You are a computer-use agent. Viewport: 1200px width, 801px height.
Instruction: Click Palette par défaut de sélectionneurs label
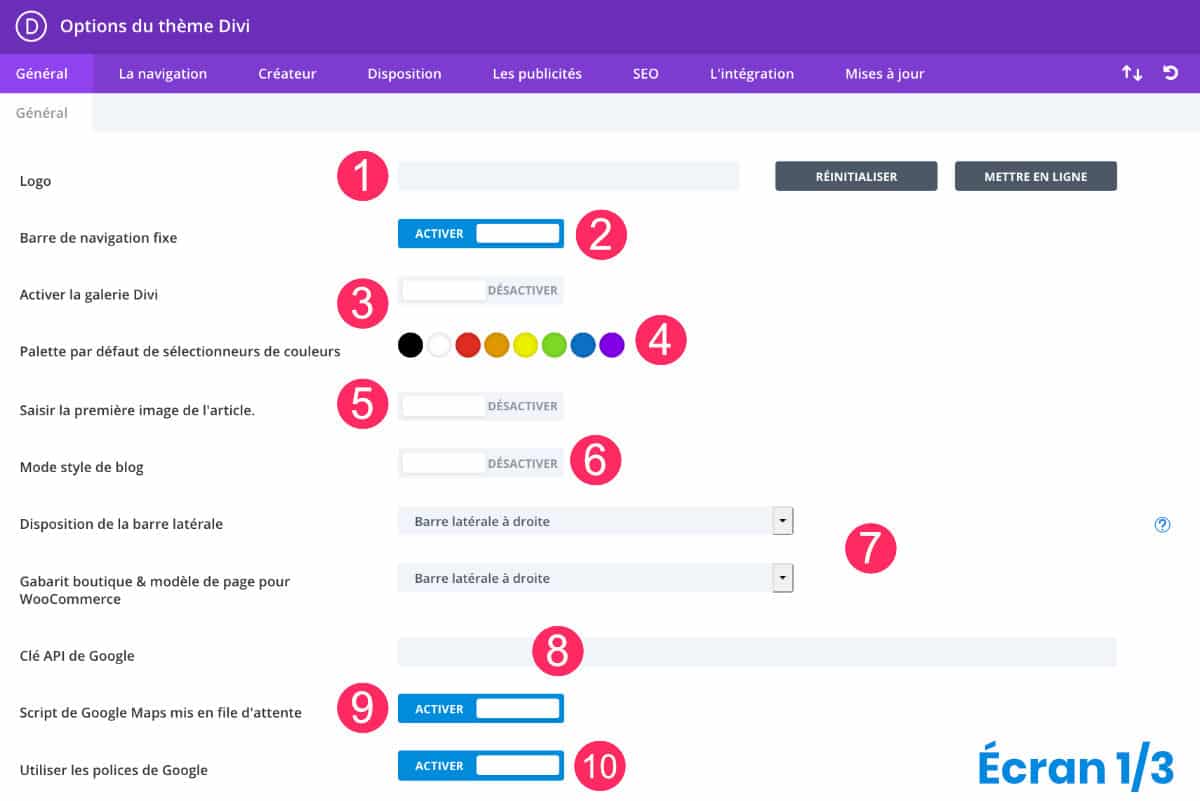tap(180, 351)
